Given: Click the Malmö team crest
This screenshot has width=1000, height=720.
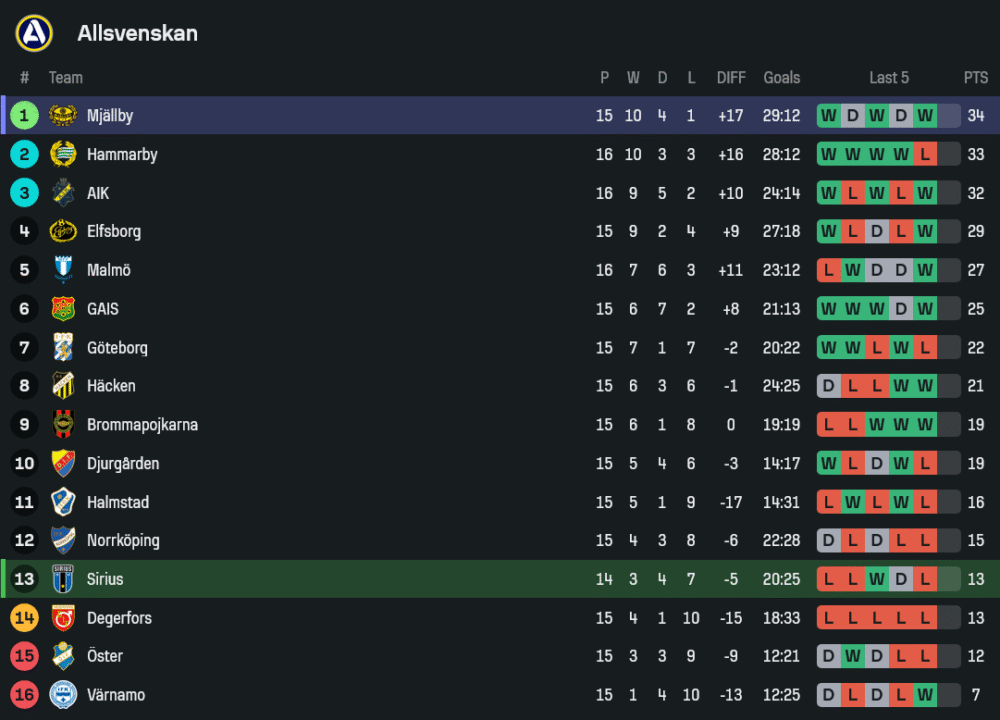Looking at the screenshot, I should click(63, 270).
